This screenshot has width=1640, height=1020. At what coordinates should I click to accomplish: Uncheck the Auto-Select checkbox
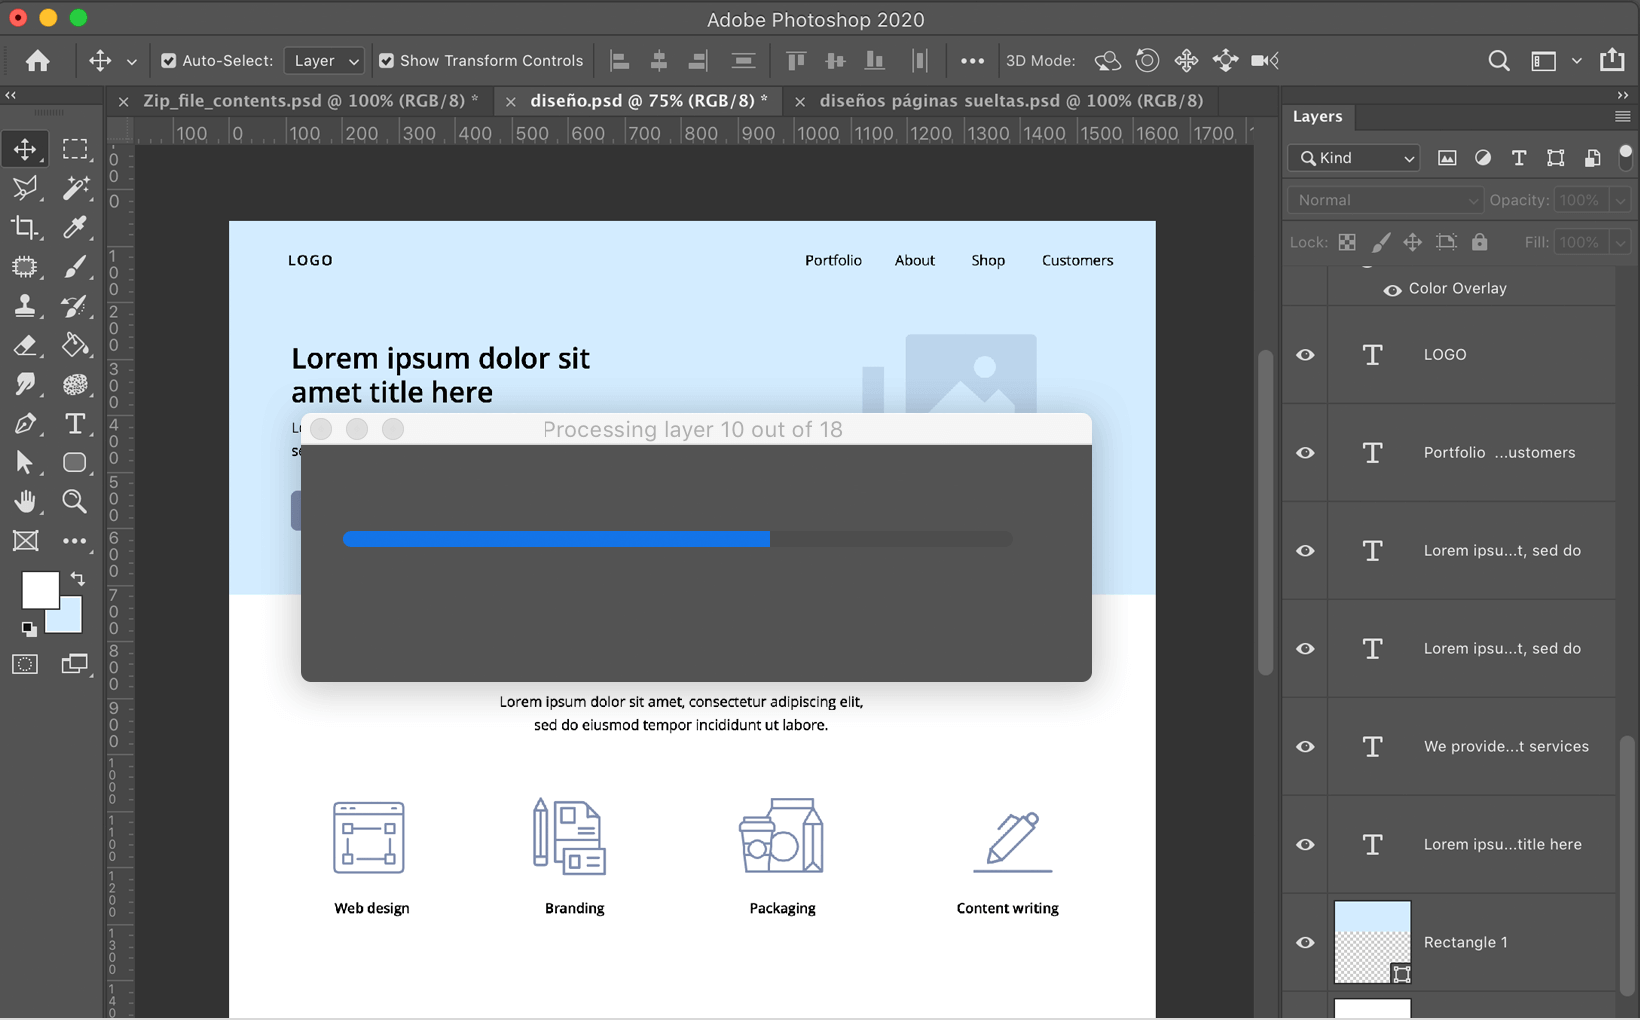169,61
